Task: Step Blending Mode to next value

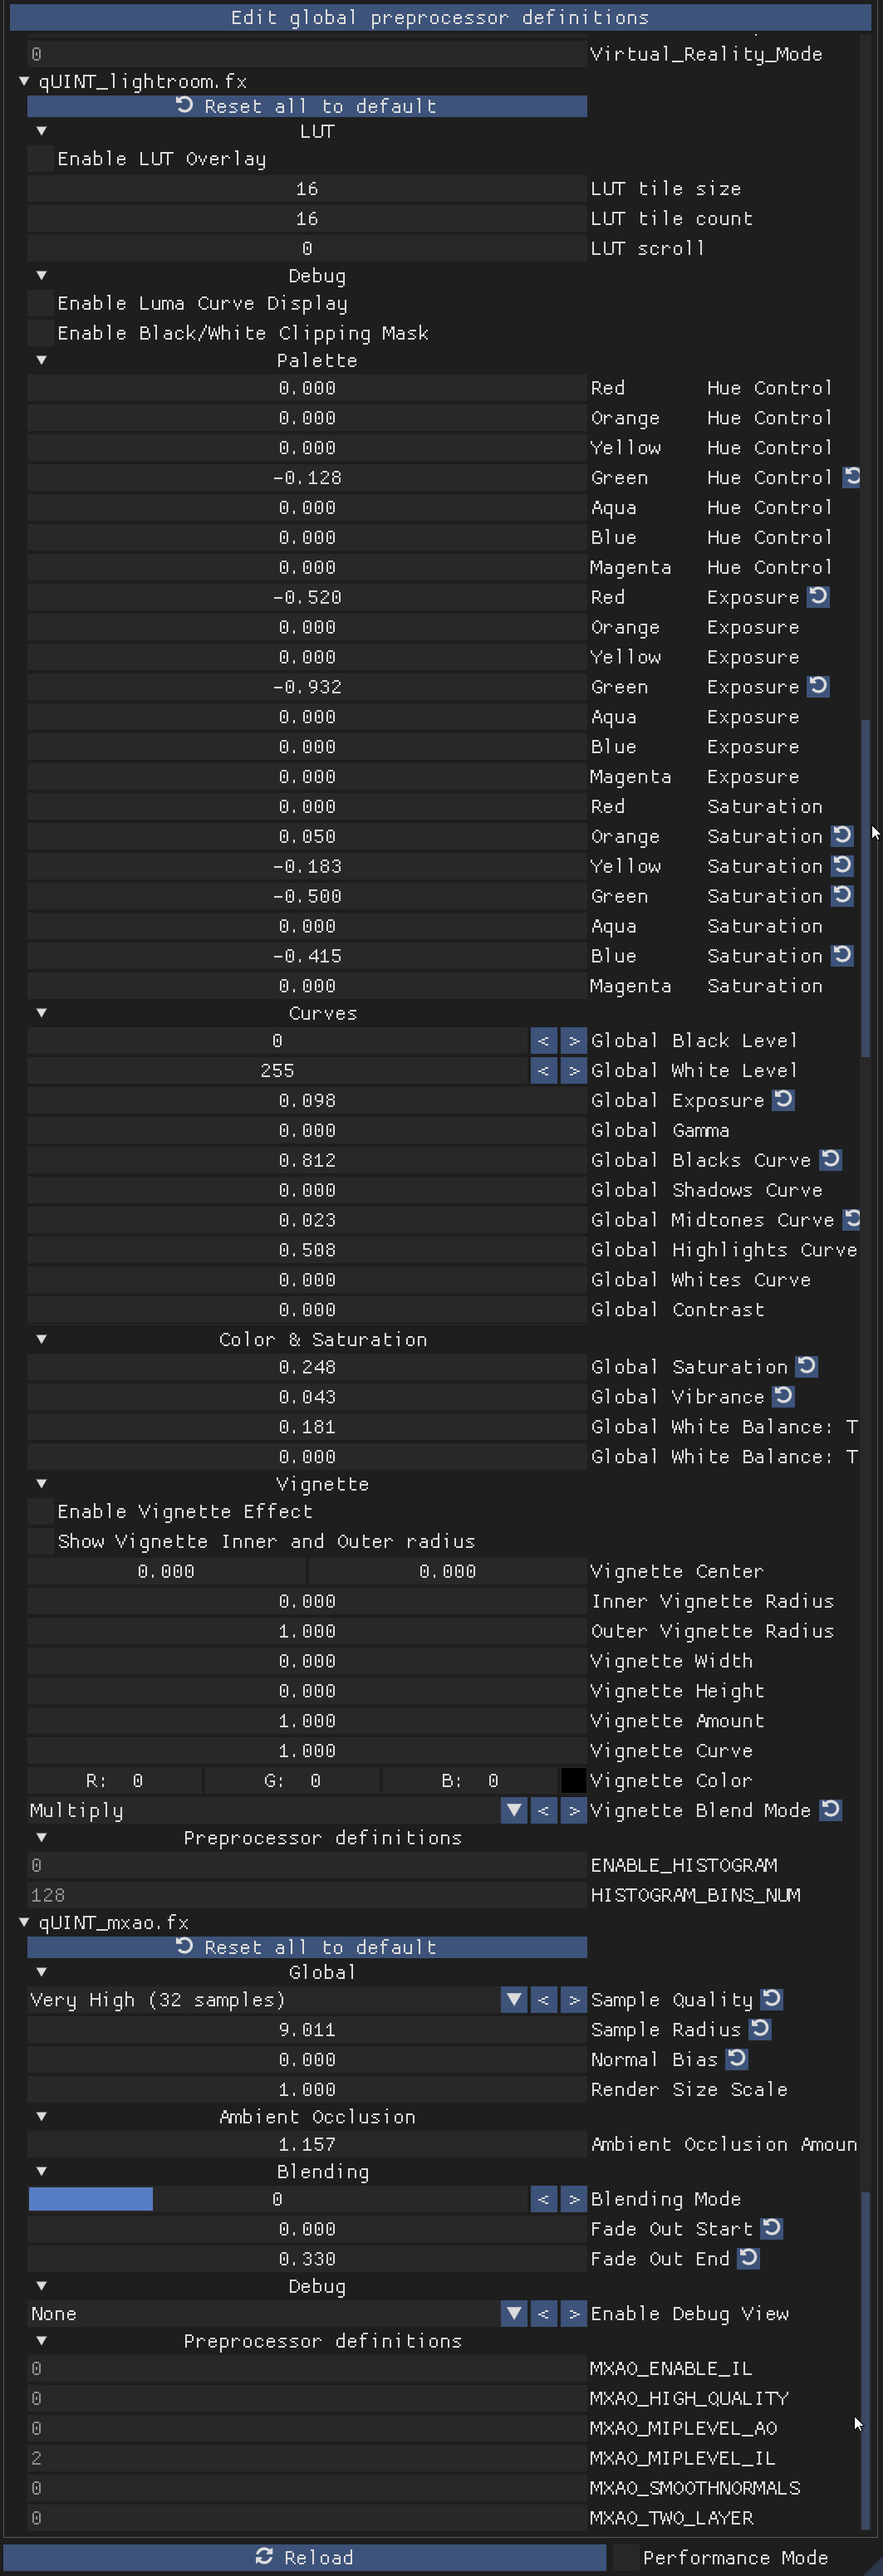Action: 573,2199
